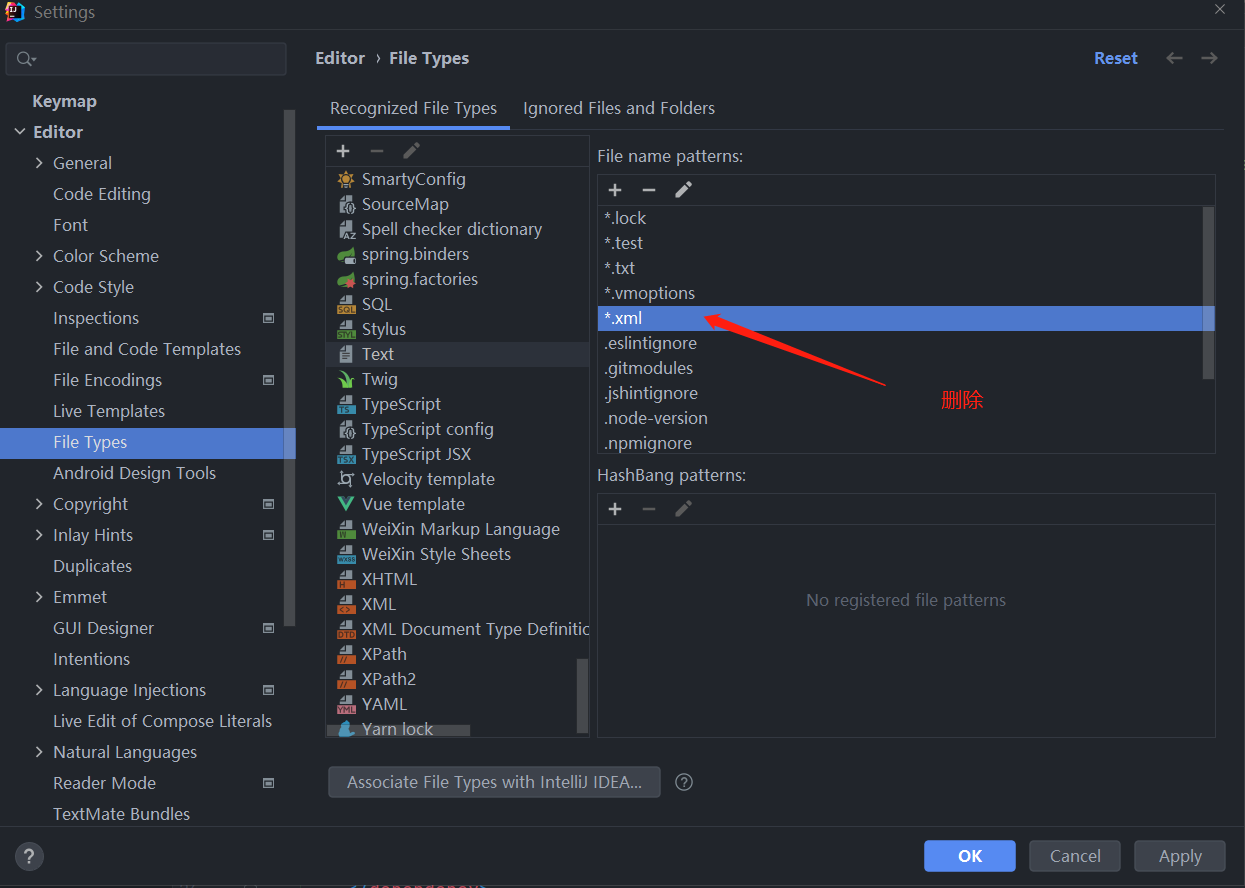Cancel the Settings dialog
The image size is (1245, 888).
point(1075,856)
